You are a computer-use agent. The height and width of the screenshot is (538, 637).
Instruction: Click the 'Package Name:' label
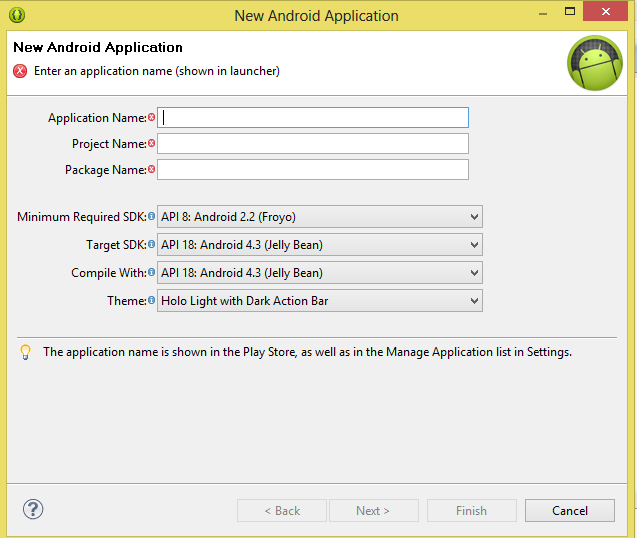[106, 170]
